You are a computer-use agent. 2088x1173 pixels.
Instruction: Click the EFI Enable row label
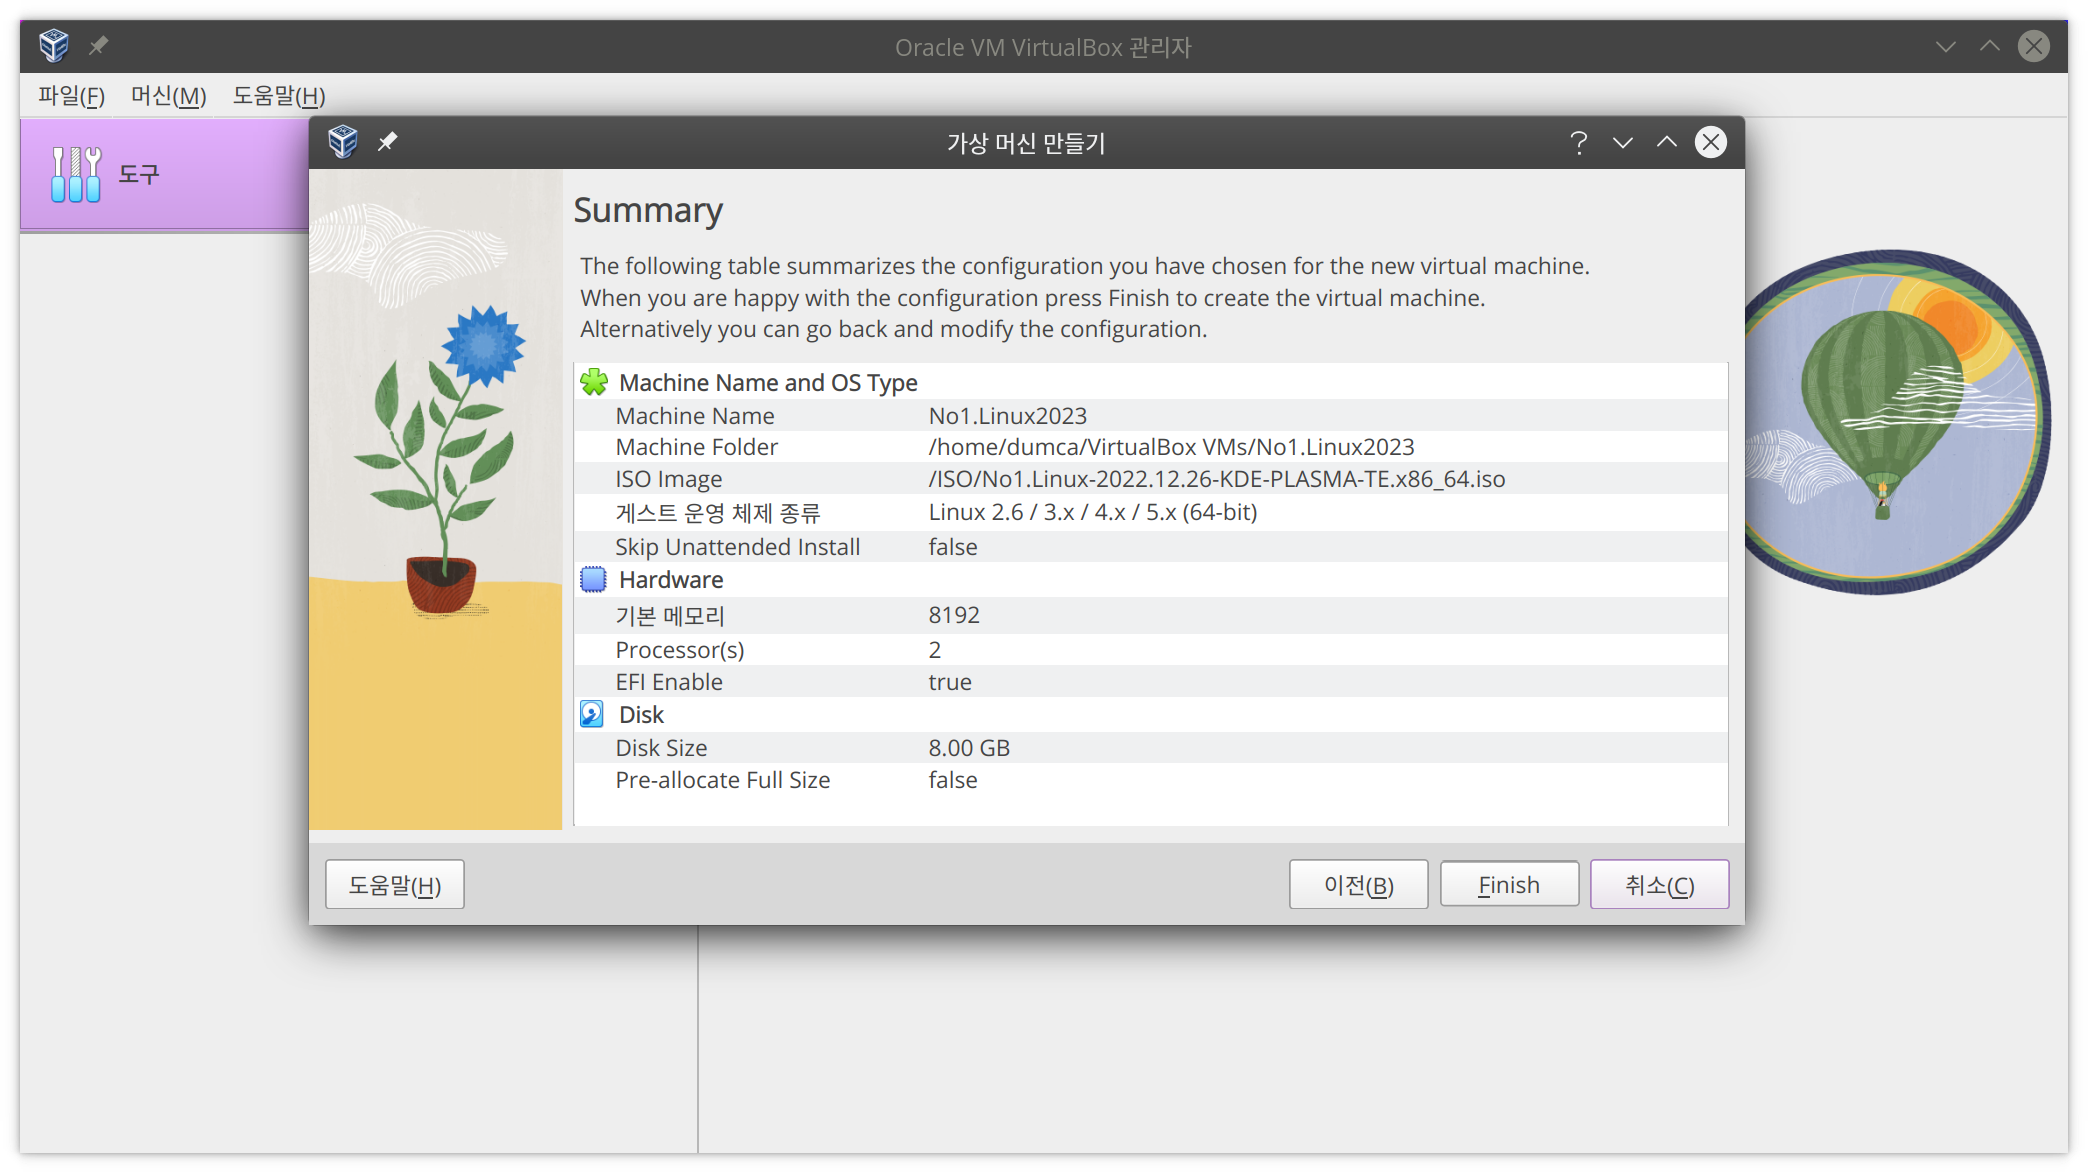click(x=669, y=681)
